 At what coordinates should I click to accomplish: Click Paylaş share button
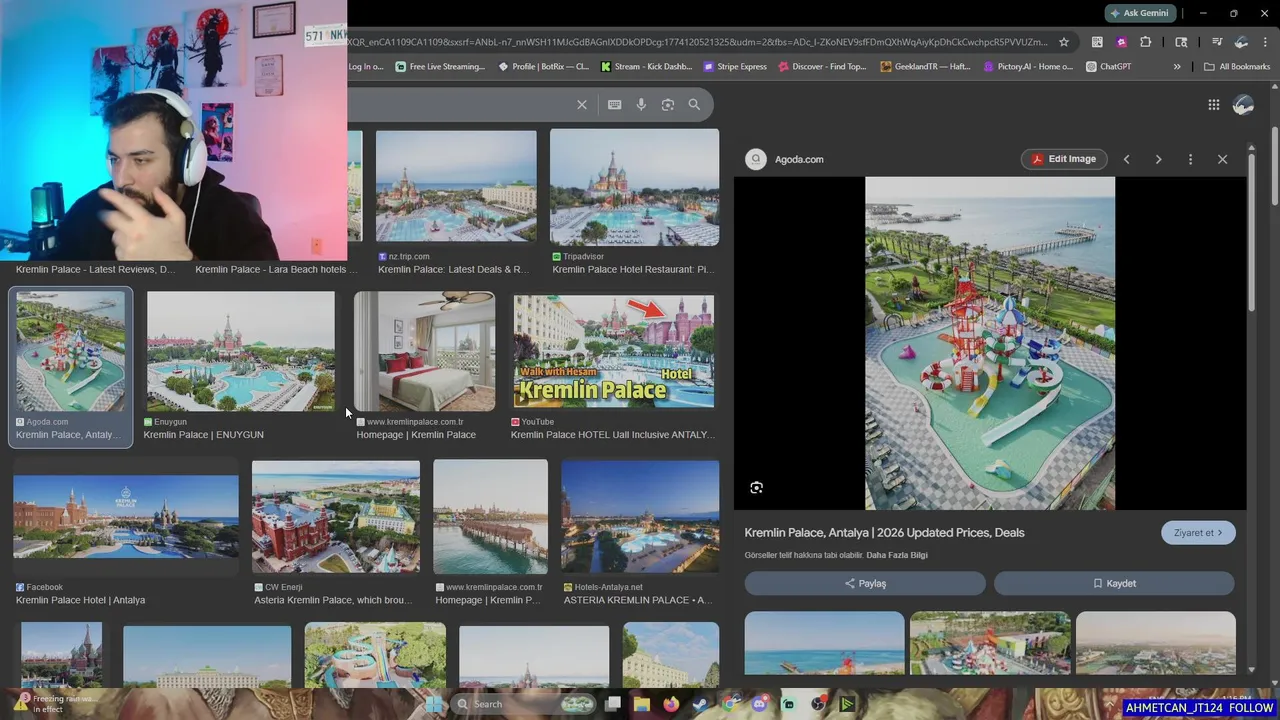click(x=865, y=583)
